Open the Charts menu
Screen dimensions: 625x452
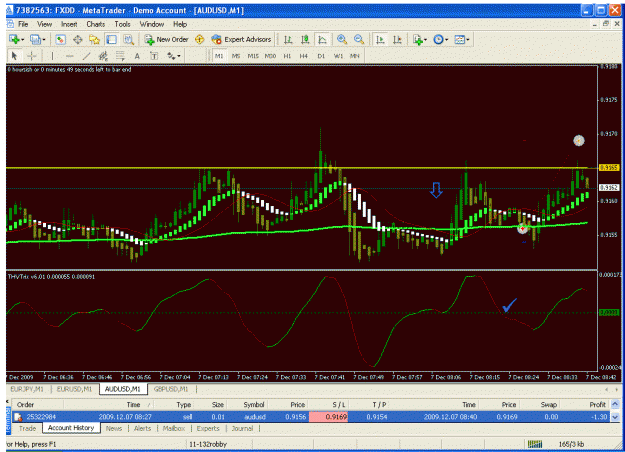click(x=96, y=24)
